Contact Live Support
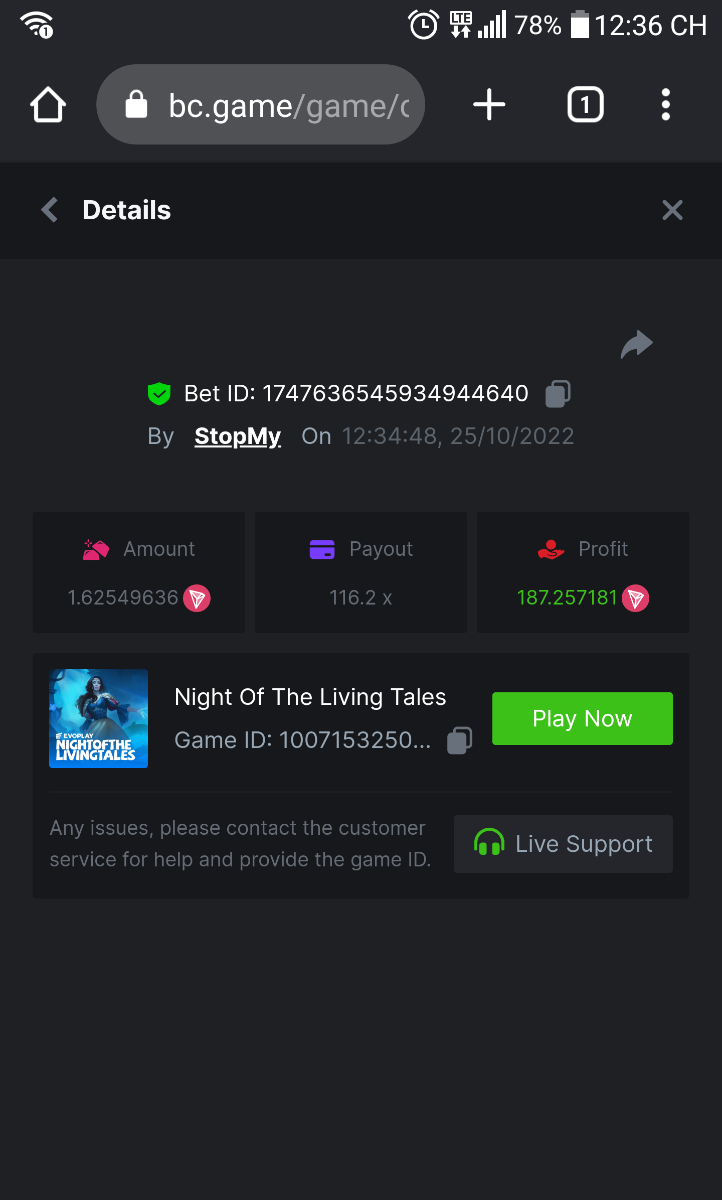This screenshot has height=1200, width=722. pos(563,844)
